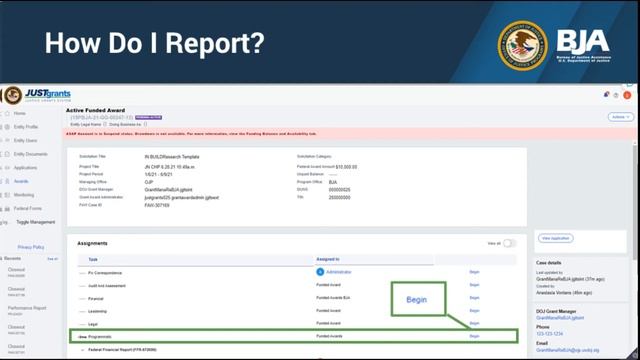This screenshot has height=360, width=640.
Task: Click the Home icon in sidebar
Action: click(7, 113)
